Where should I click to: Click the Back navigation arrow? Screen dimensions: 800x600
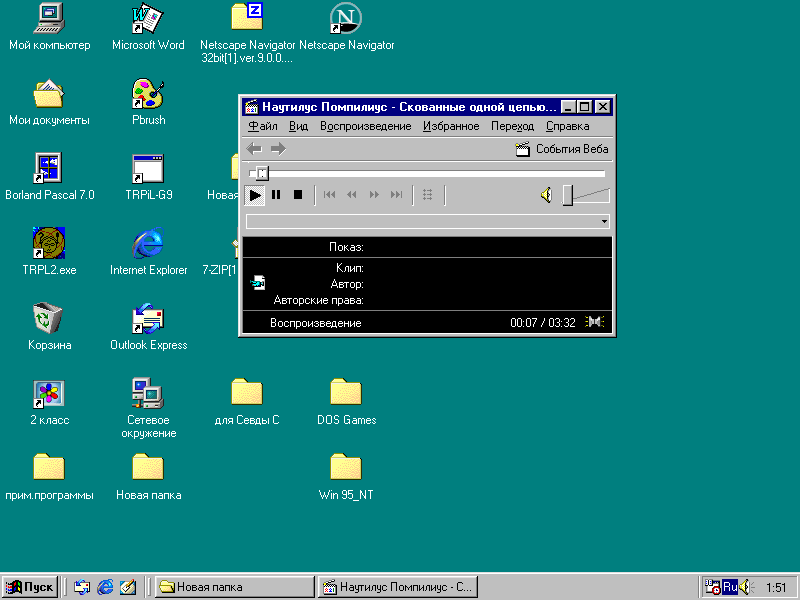pos(252,148)
